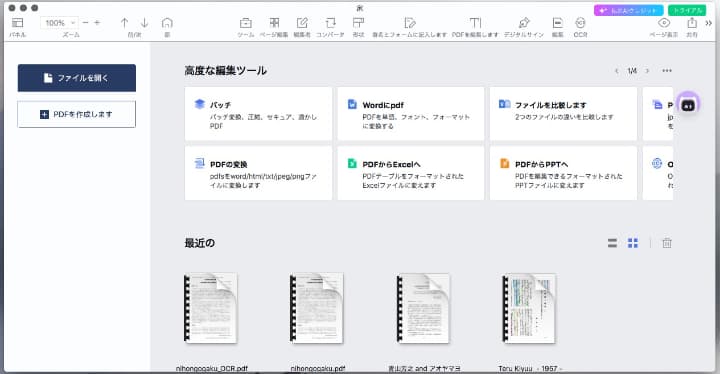The width and height of the screenshot is (720, 374).
Task: Open the バッチ (Batch) tool card
Action: point(259,113)
